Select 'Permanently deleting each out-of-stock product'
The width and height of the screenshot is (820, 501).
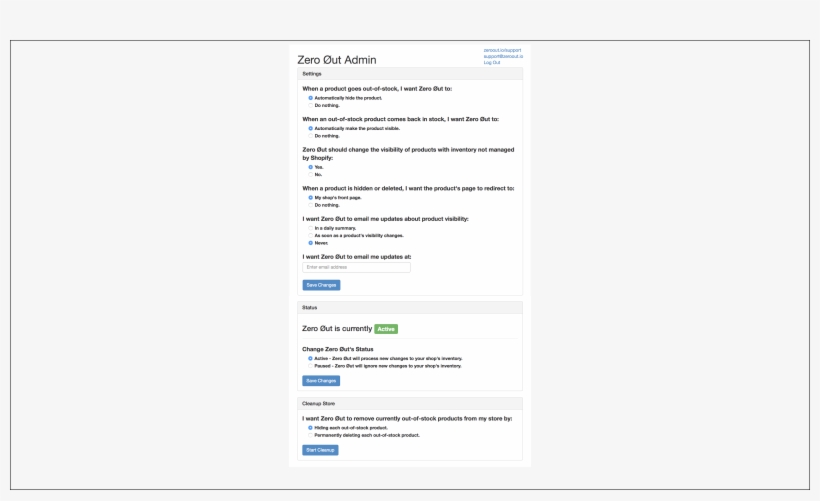tap(310, 435)
